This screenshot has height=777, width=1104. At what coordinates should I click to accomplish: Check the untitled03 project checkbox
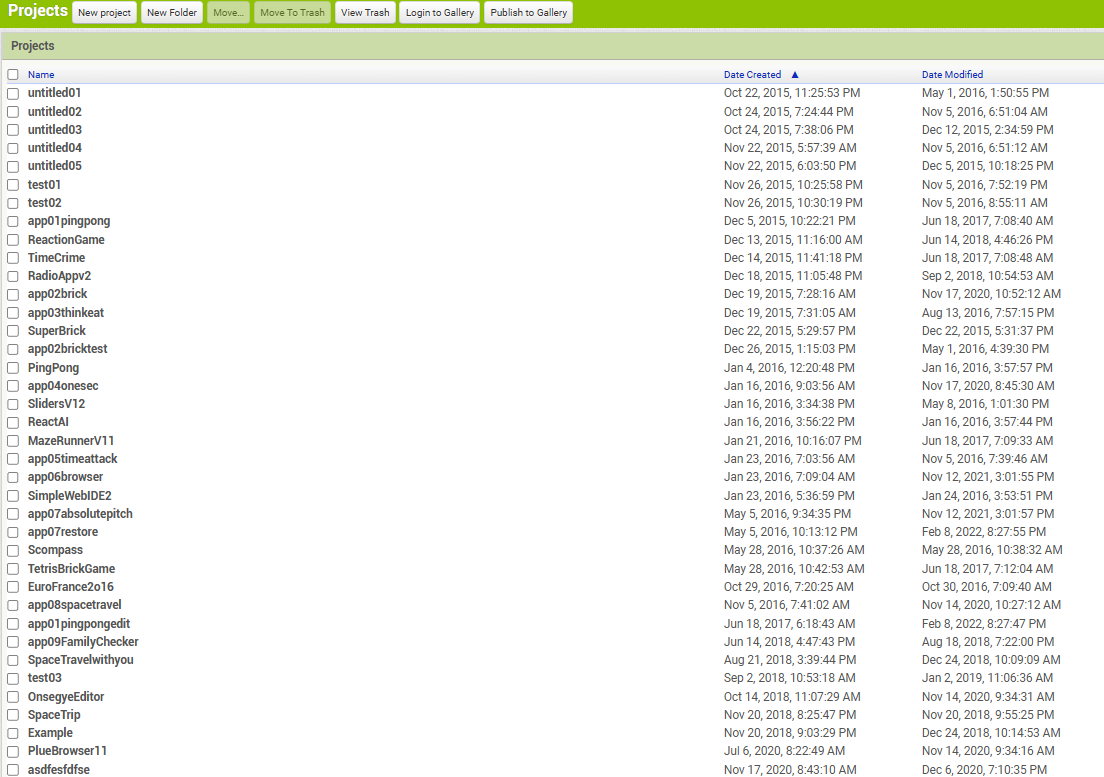(13, 130)
